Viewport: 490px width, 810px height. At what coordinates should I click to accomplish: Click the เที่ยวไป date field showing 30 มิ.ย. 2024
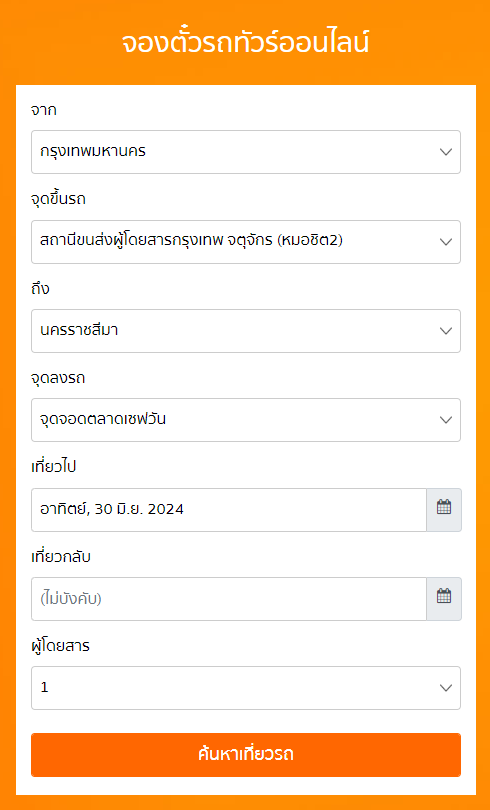click(x=229, y=510)
